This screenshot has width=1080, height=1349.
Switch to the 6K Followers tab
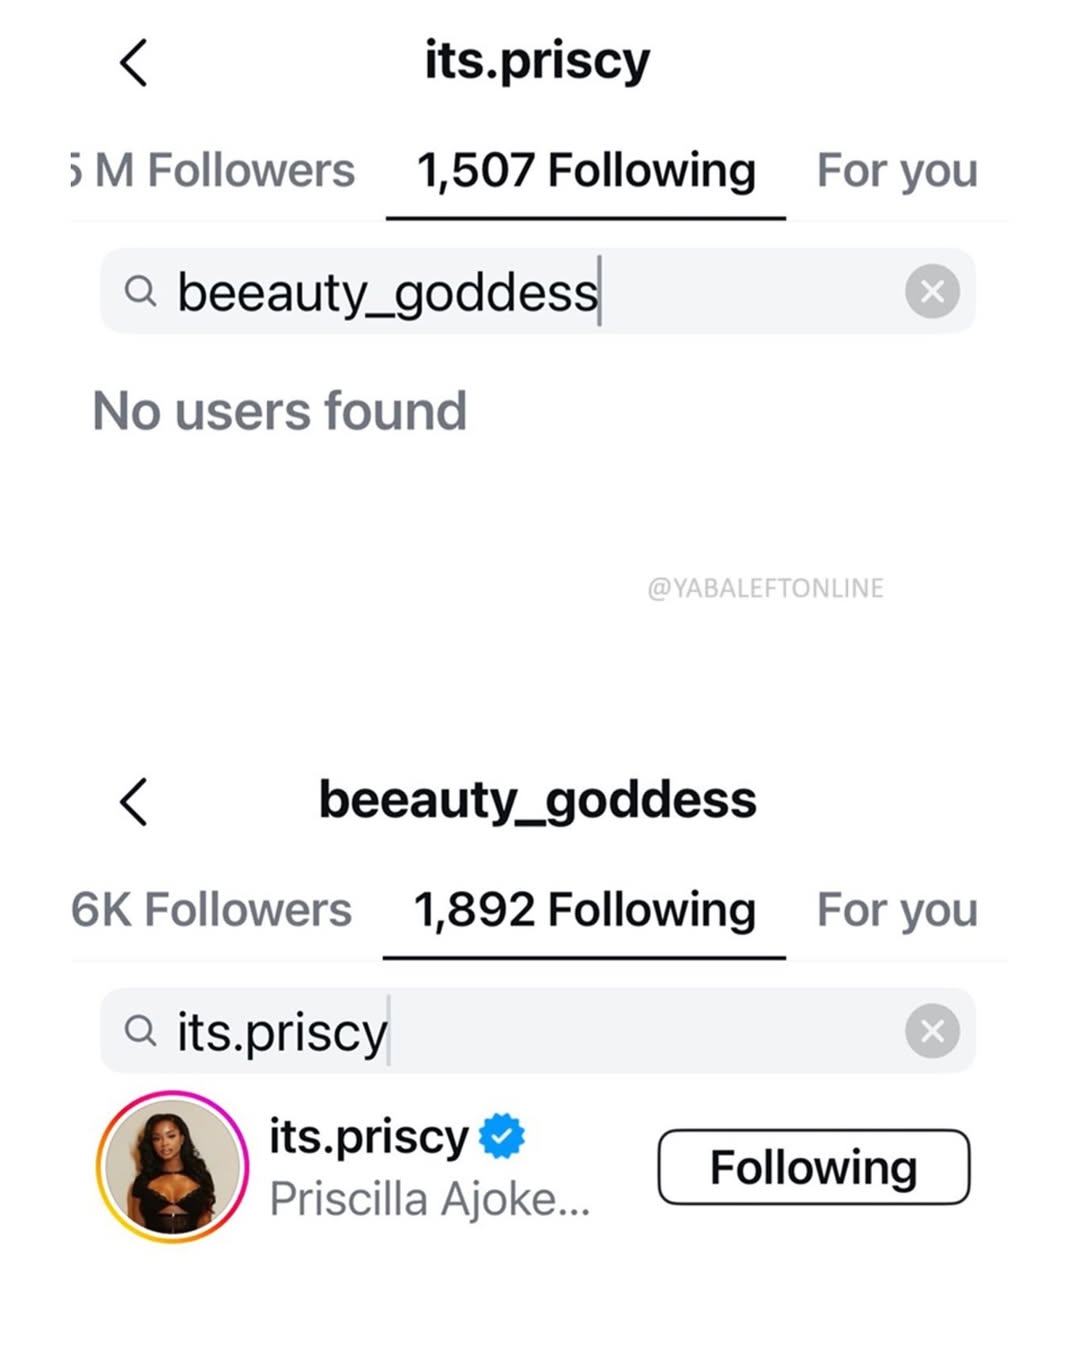[x=212, y=910]
